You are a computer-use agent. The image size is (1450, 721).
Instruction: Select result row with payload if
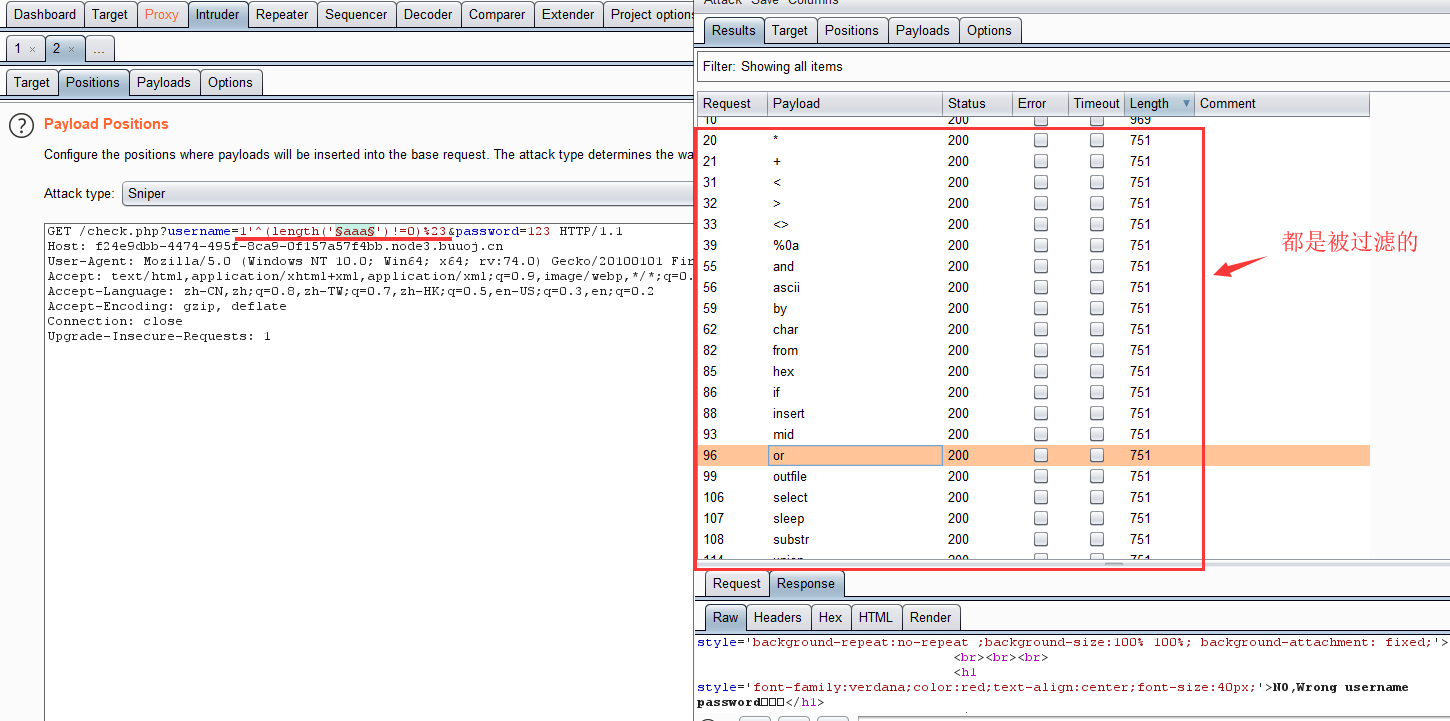pos(1033,392)
